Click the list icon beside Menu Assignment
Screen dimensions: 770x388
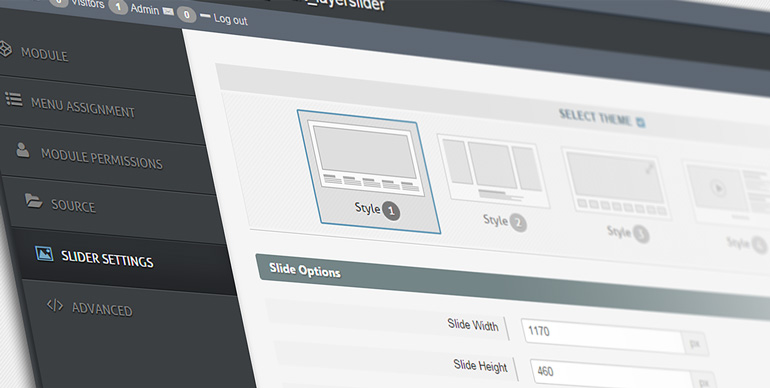point(14,100)
